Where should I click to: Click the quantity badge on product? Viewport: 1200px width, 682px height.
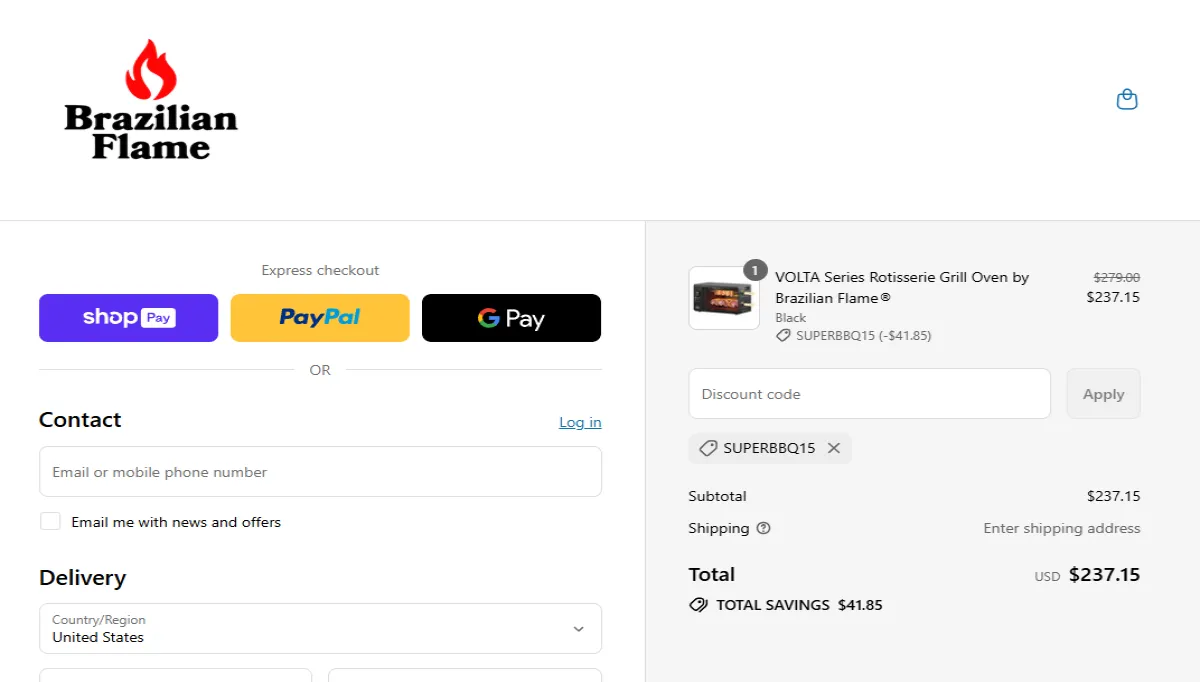(x=755, y=270)
